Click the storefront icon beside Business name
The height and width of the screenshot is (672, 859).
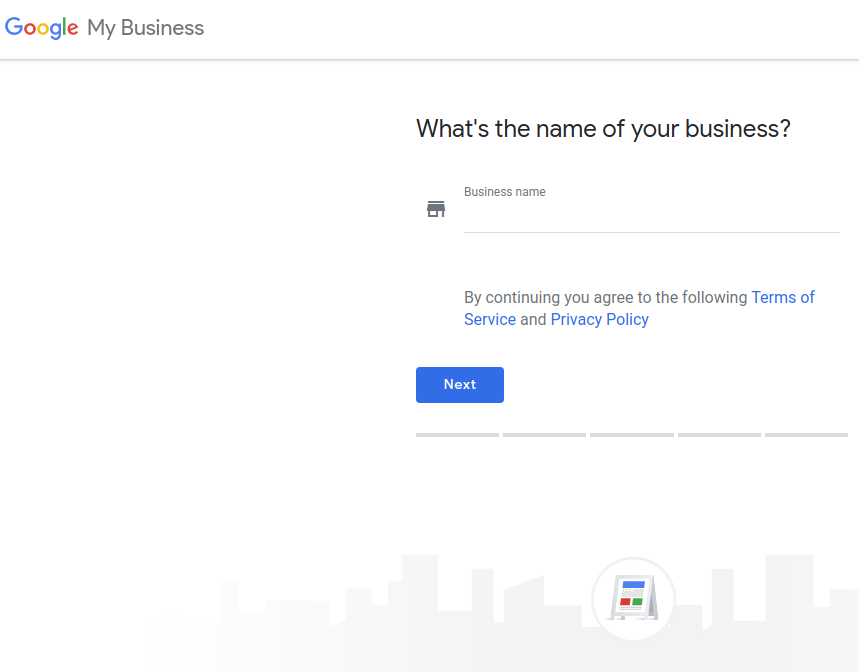click(x=436, y=209)
